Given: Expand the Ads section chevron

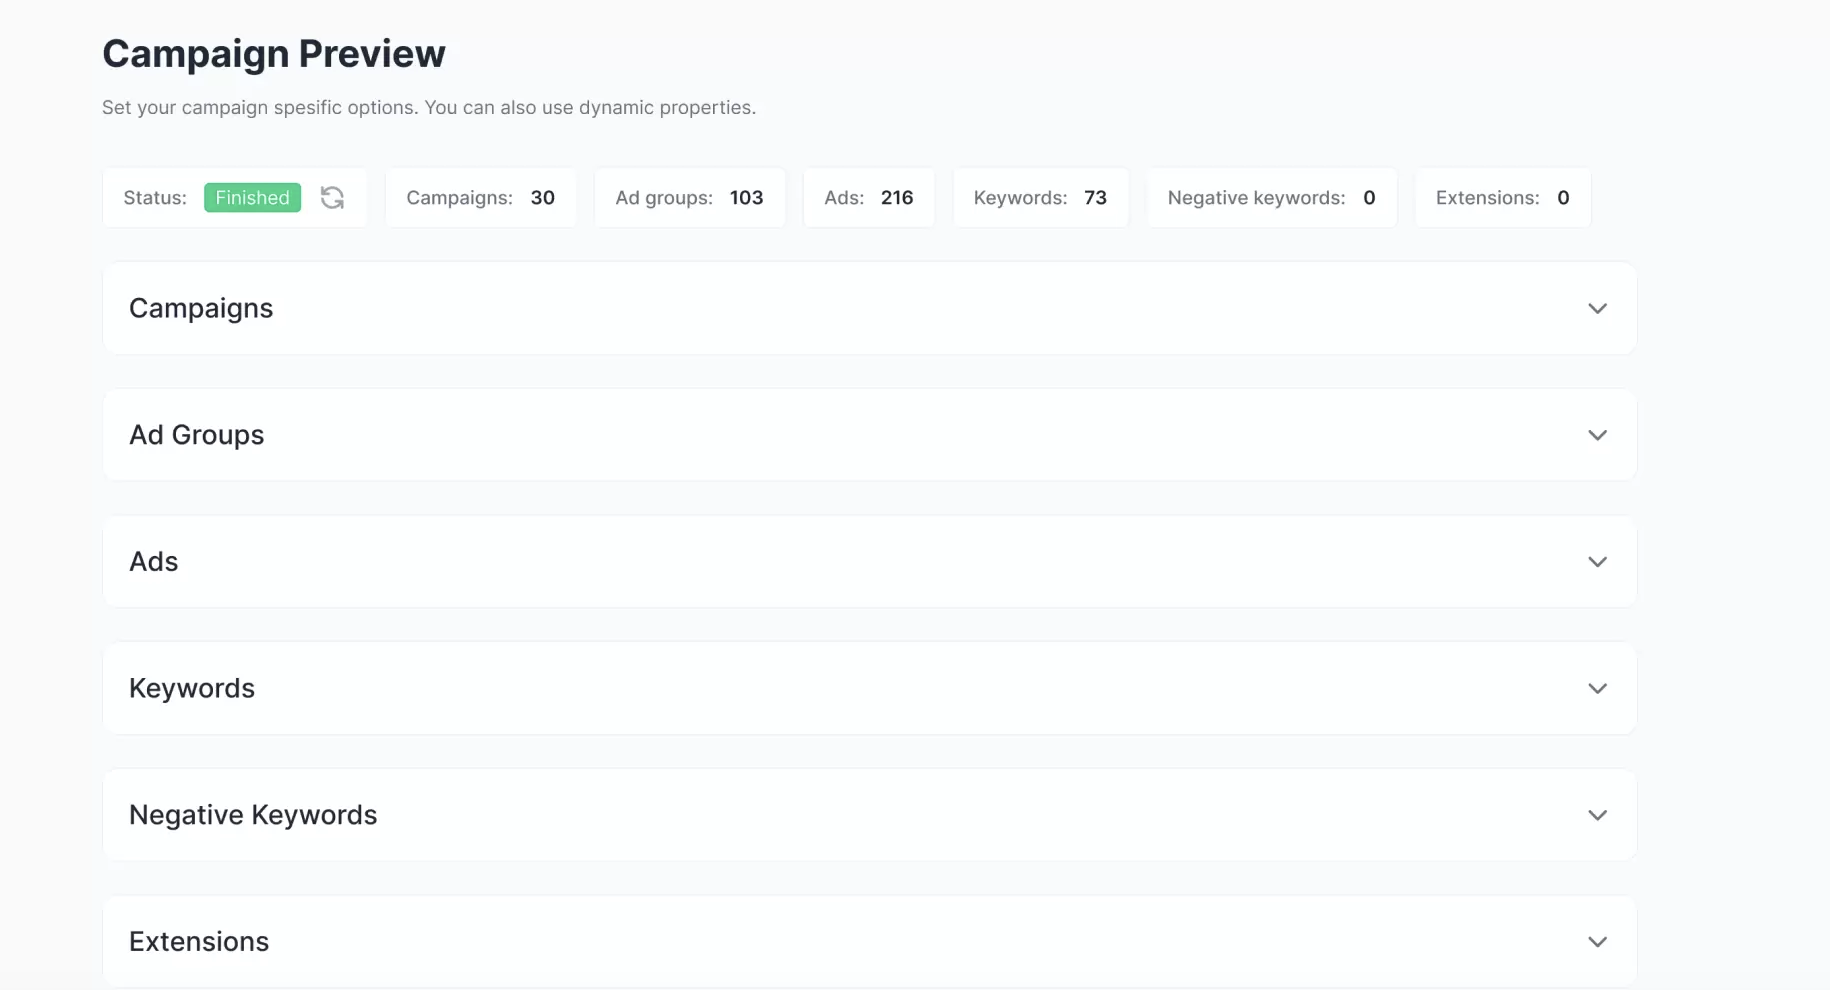Looking at the screenshot, I should (1597, 562).
